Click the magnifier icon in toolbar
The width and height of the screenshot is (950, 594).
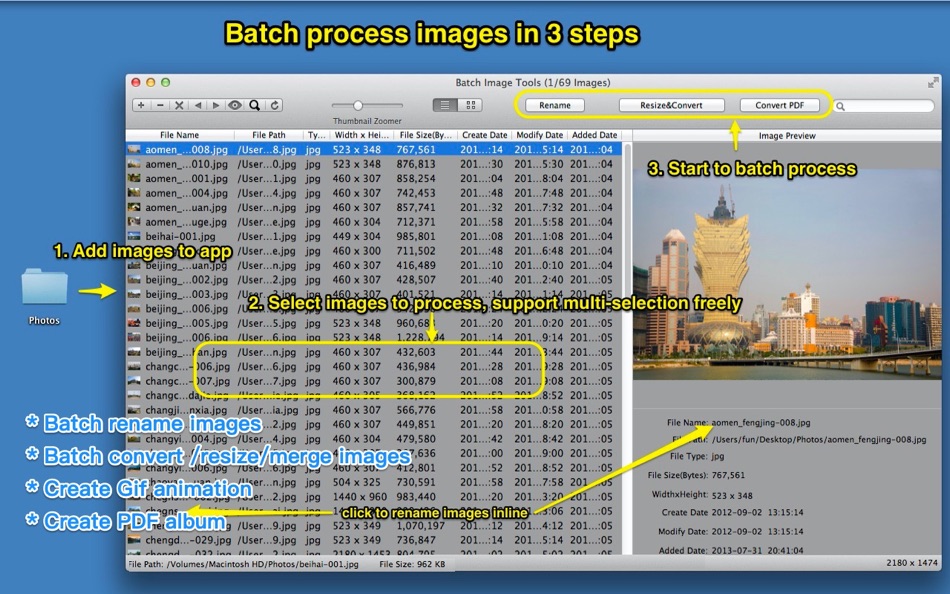[254, 105]
